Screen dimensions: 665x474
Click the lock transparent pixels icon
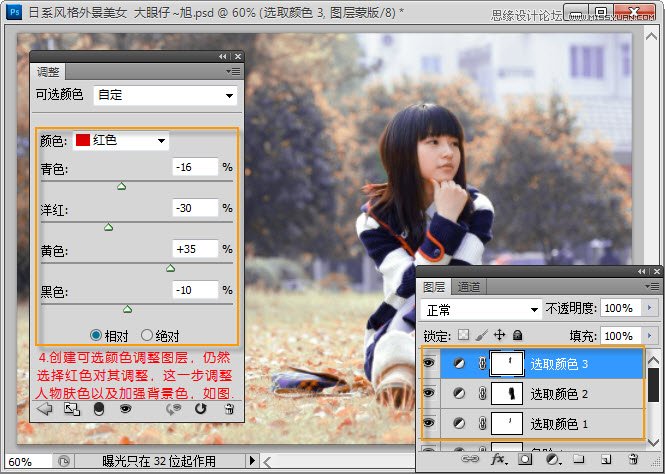click(x=464, y=335)
